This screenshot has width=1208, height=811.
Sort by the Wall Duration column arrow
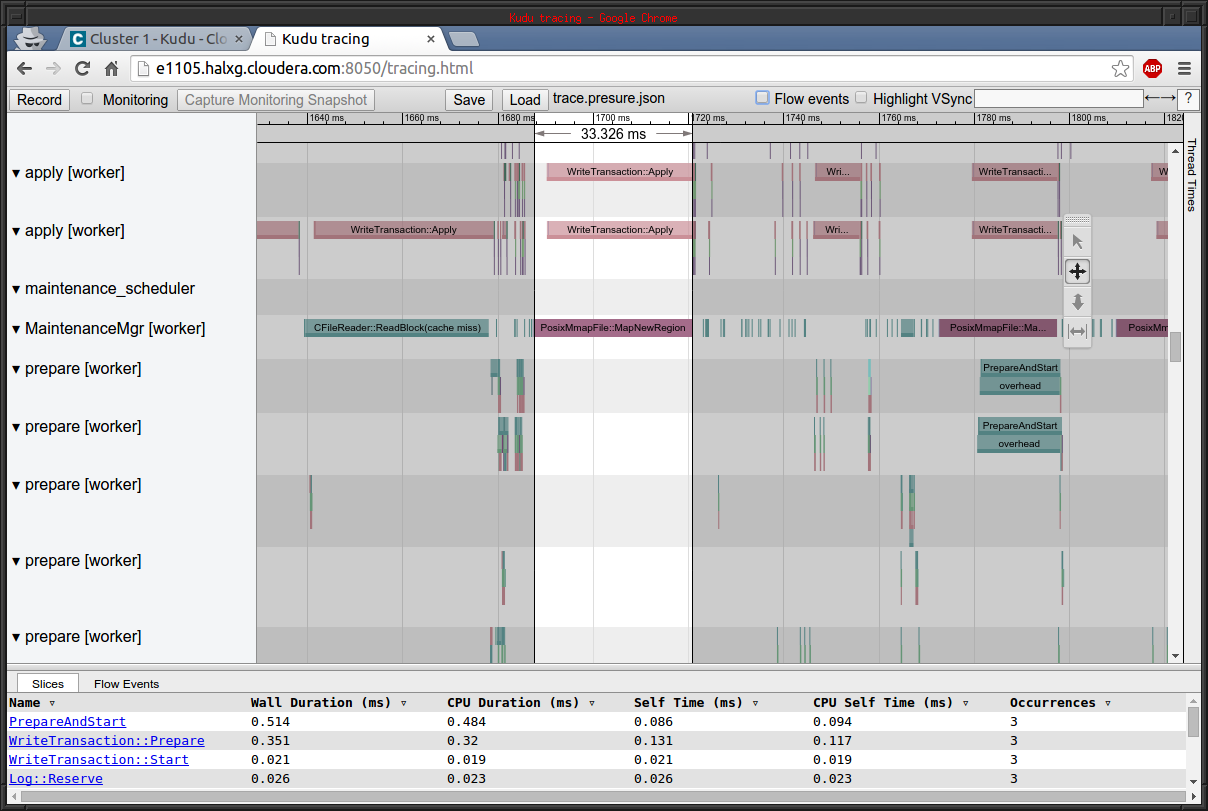(x=403, y=703)
